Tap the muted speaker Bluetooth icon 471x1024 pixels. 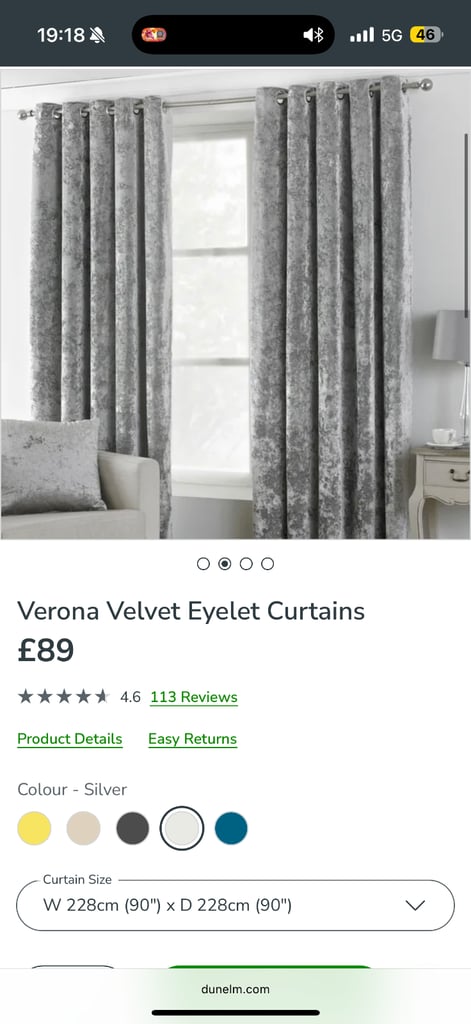pos(314,35)
